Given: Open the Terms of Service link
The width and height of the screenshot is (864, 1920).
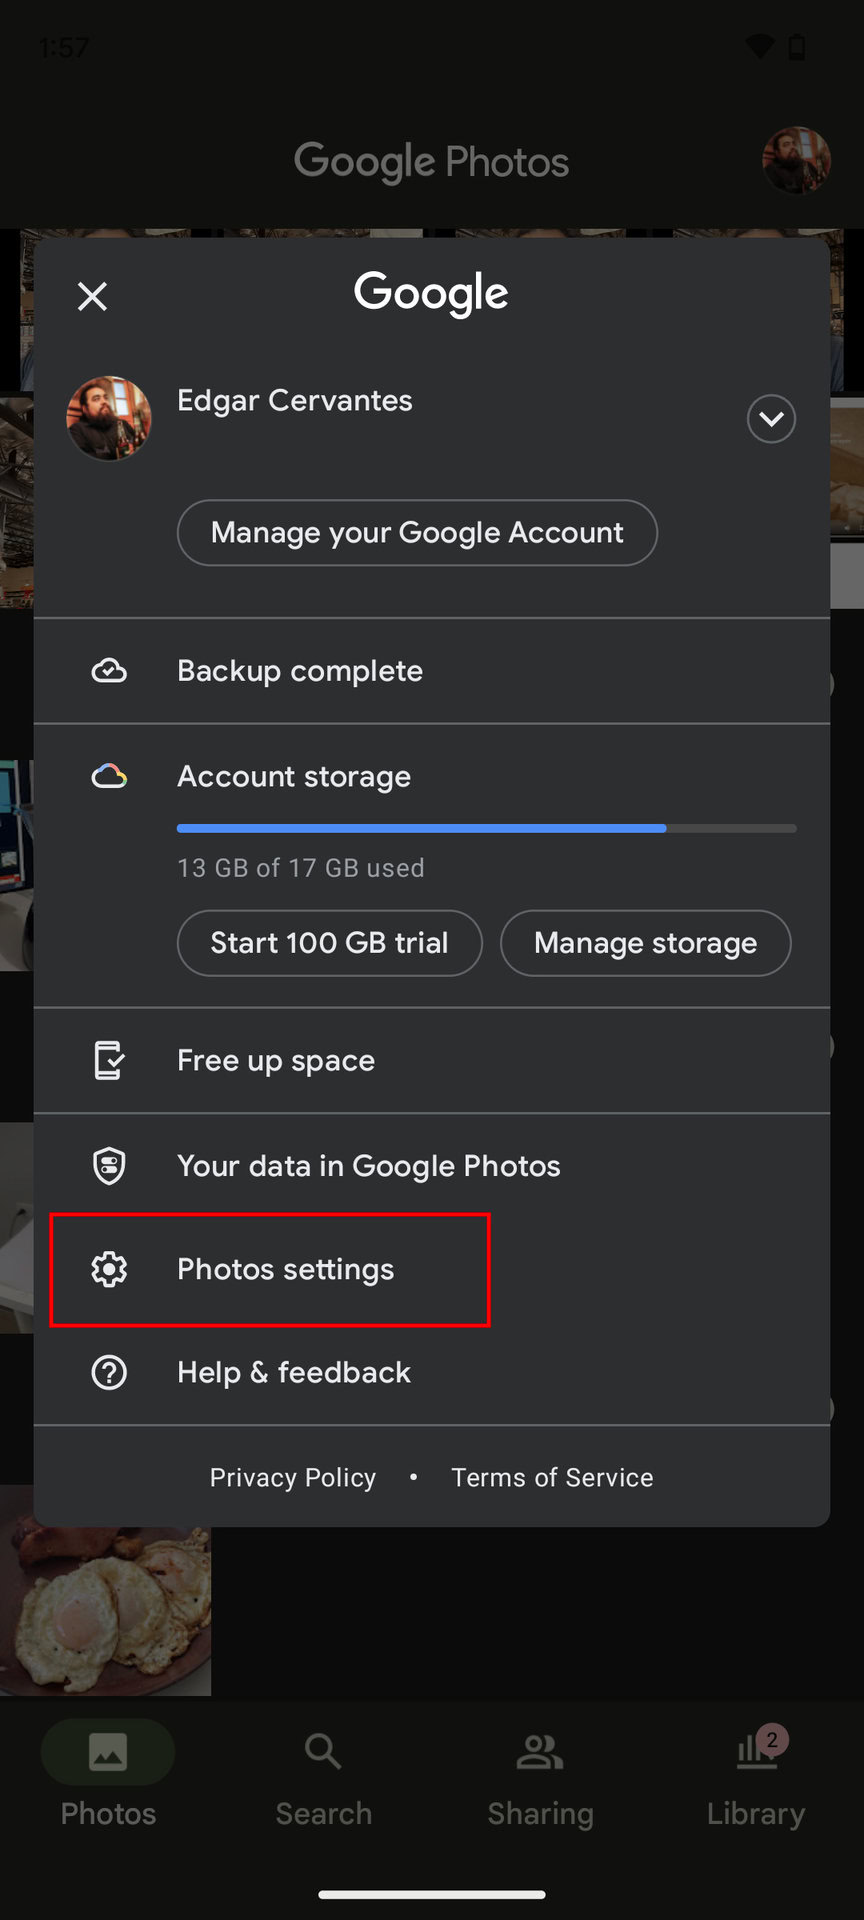Looking at the screenshot, I should pyautogui.click(x=552, y=1477).
